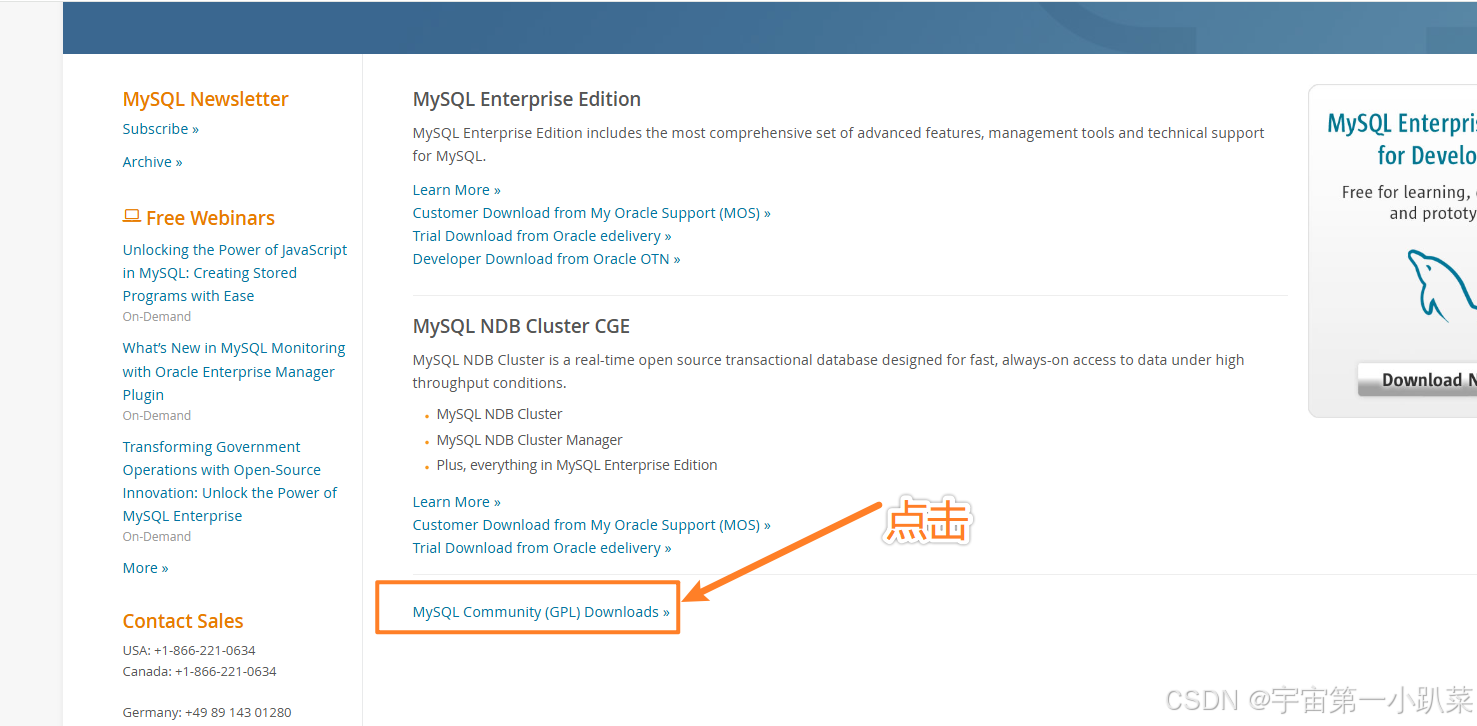Open Customer Download MOS under NDB Cluster
This screenshot has width=1477, height=726.
592,525
